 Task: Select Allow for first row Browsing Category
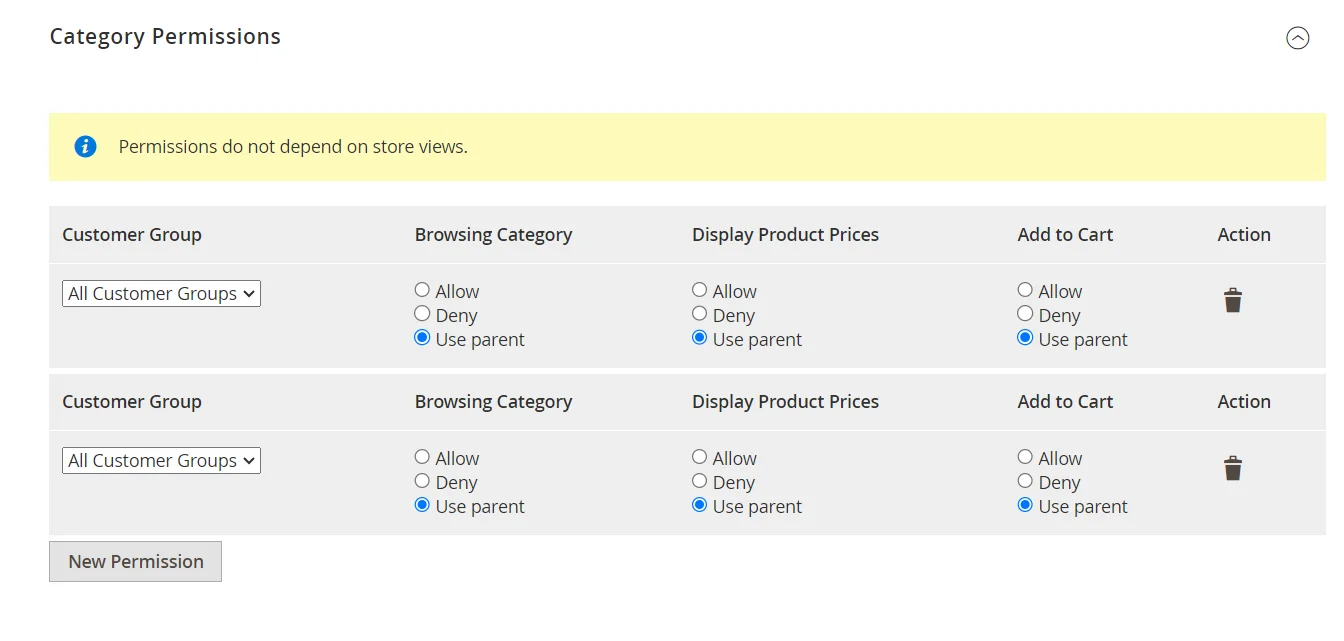(x=422, y=289)
